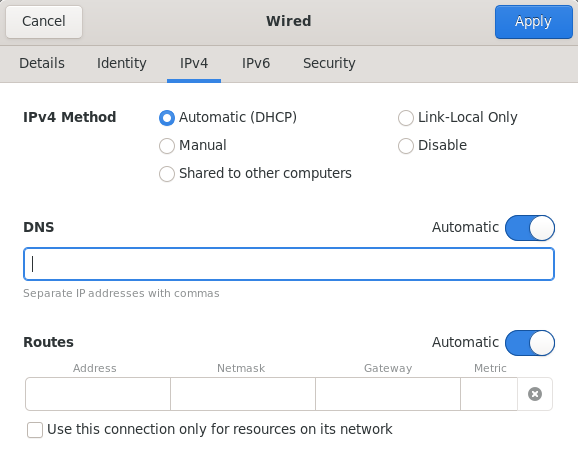Choose the Manual IPv4 method
The width and height of the screenshot is (578, 473).
click(x=167, y=146)
